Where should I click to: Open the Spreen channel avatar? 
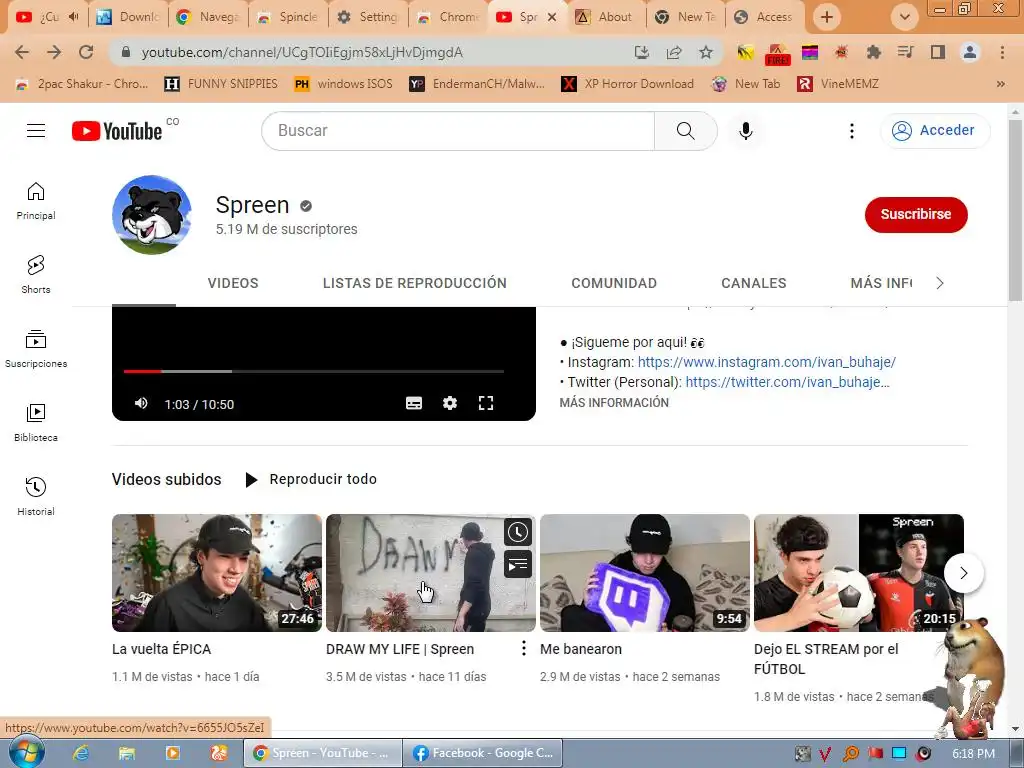pyautogui.click(x=152, y=214)
